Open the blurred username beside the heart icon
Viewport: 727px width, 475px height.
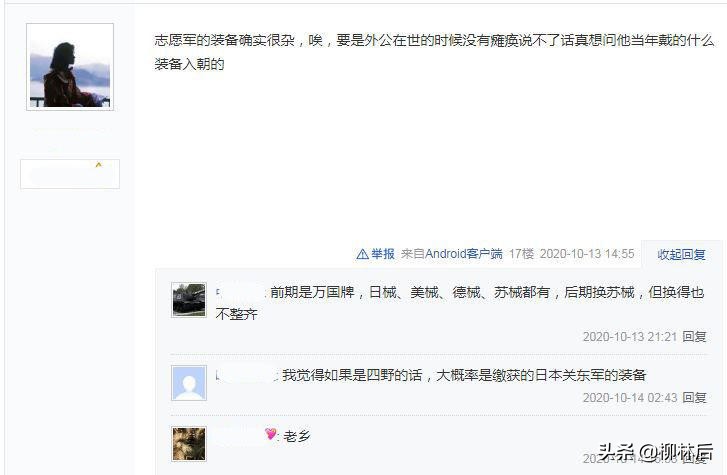point(240,436)
